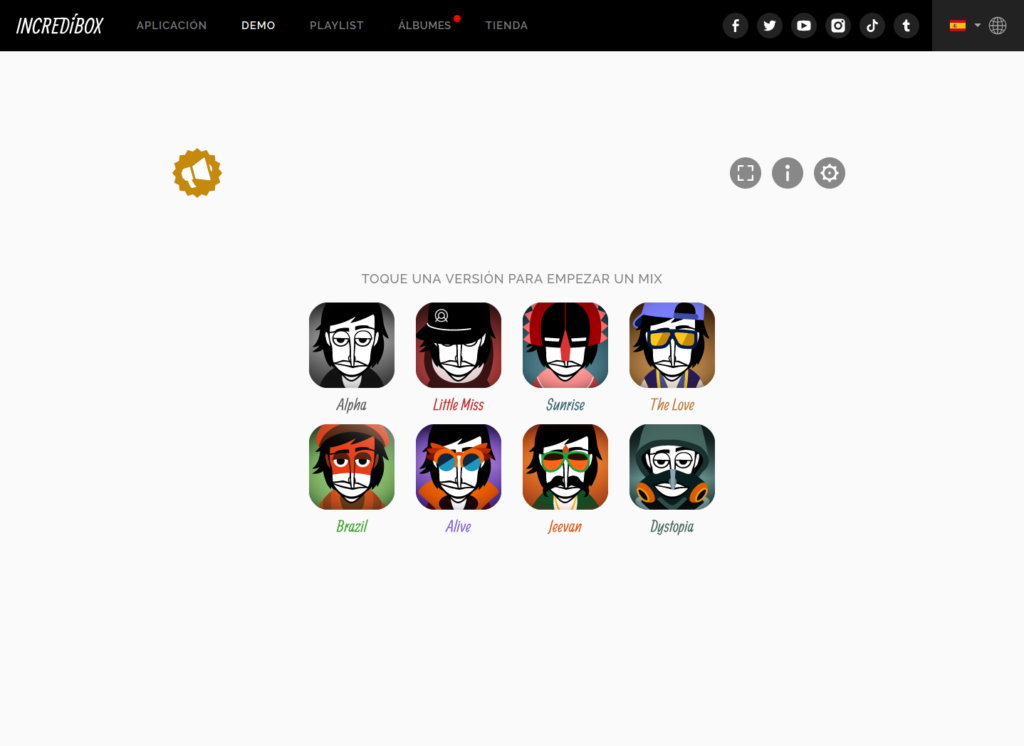Click "The Love" version label

pos(672,405)
